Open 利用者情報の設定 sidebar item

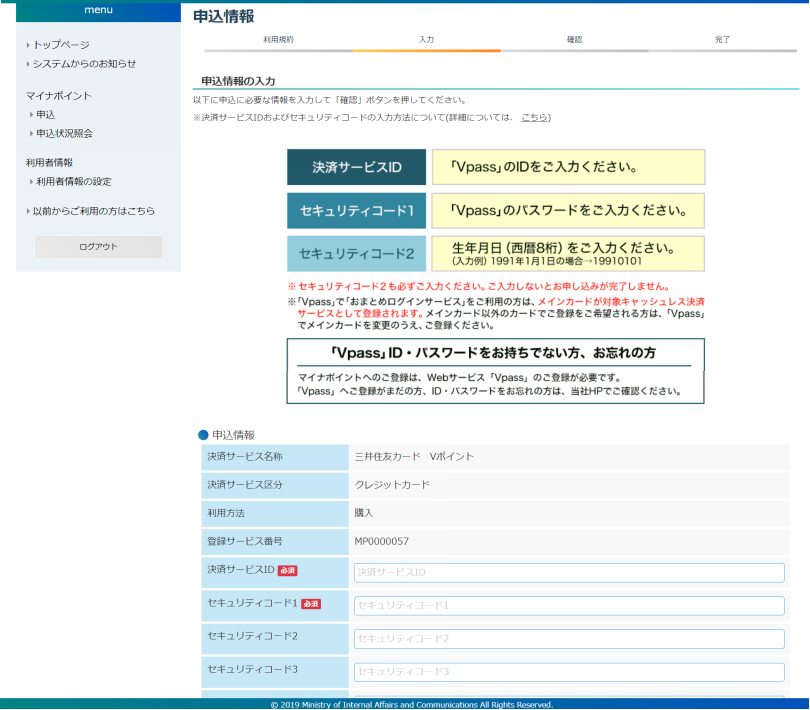coord(74,182)
